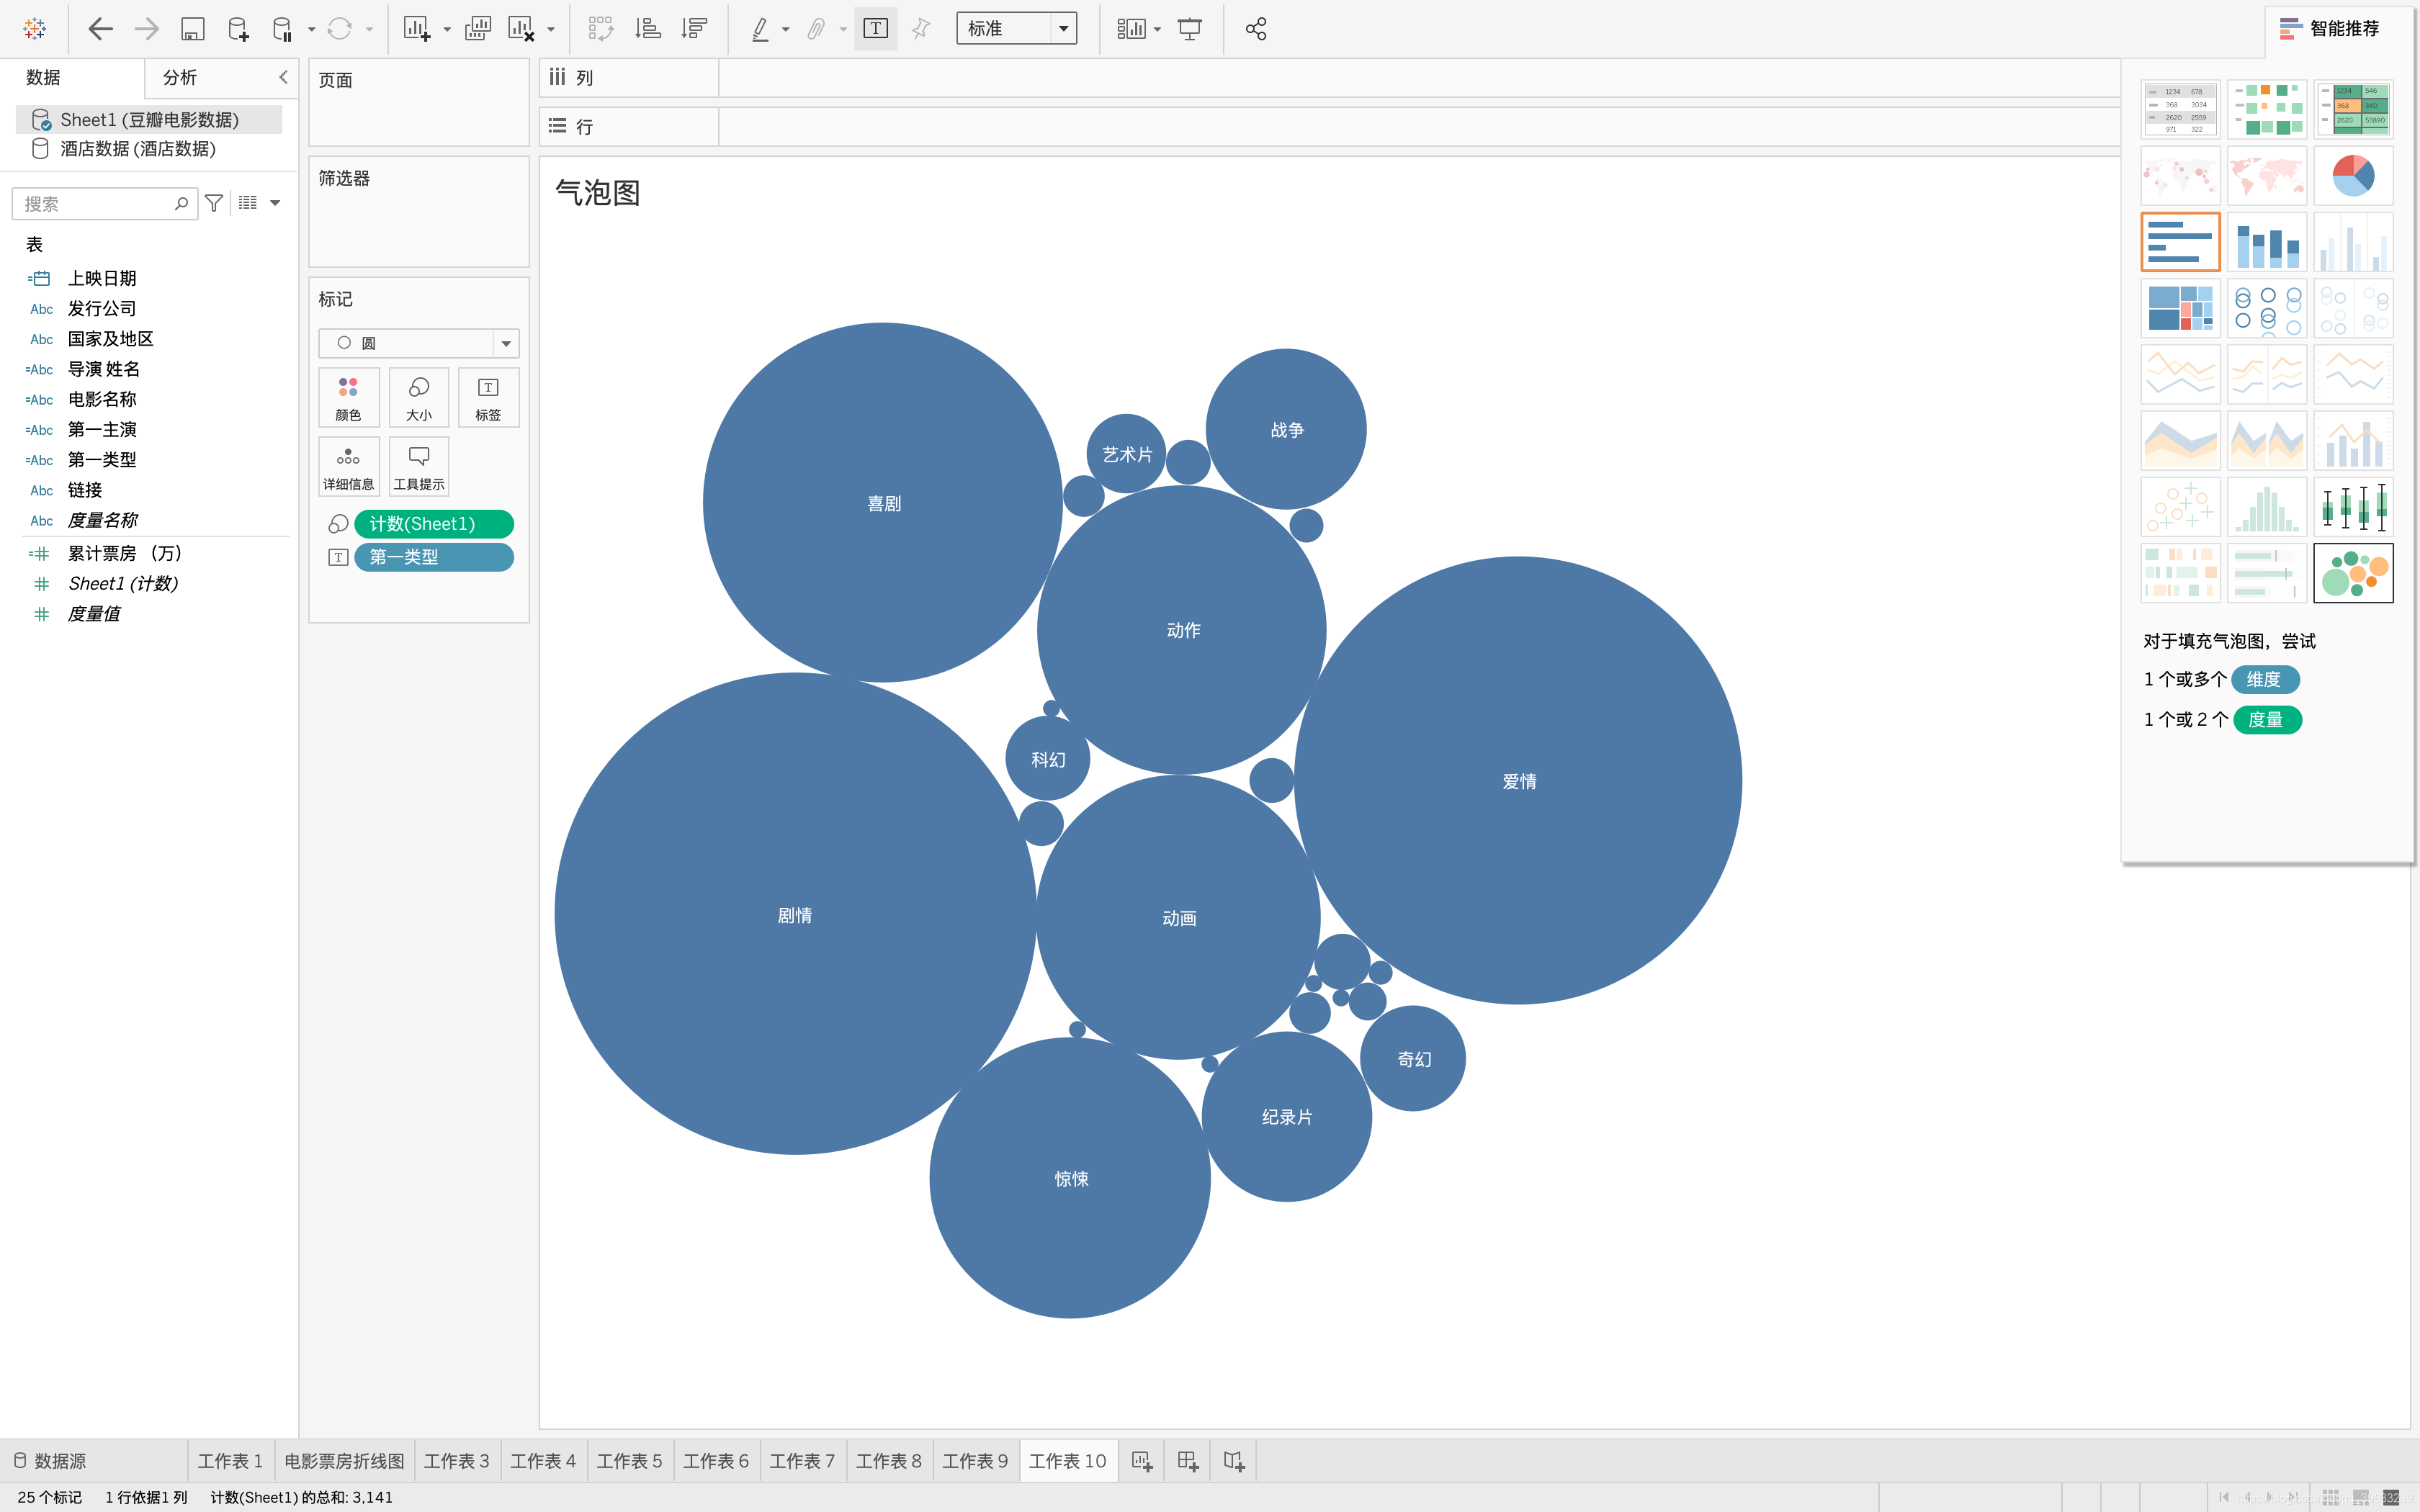Switch to the 分析 tab
2420x1512 pixels.
point(180,77)
